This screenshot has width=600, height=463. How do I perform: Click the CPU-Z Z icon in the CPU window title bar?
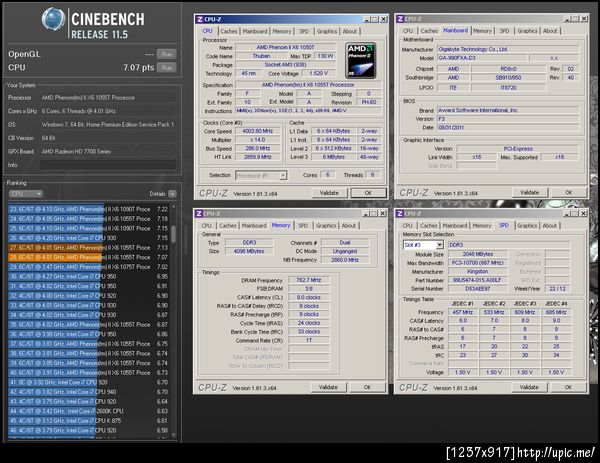200,19
